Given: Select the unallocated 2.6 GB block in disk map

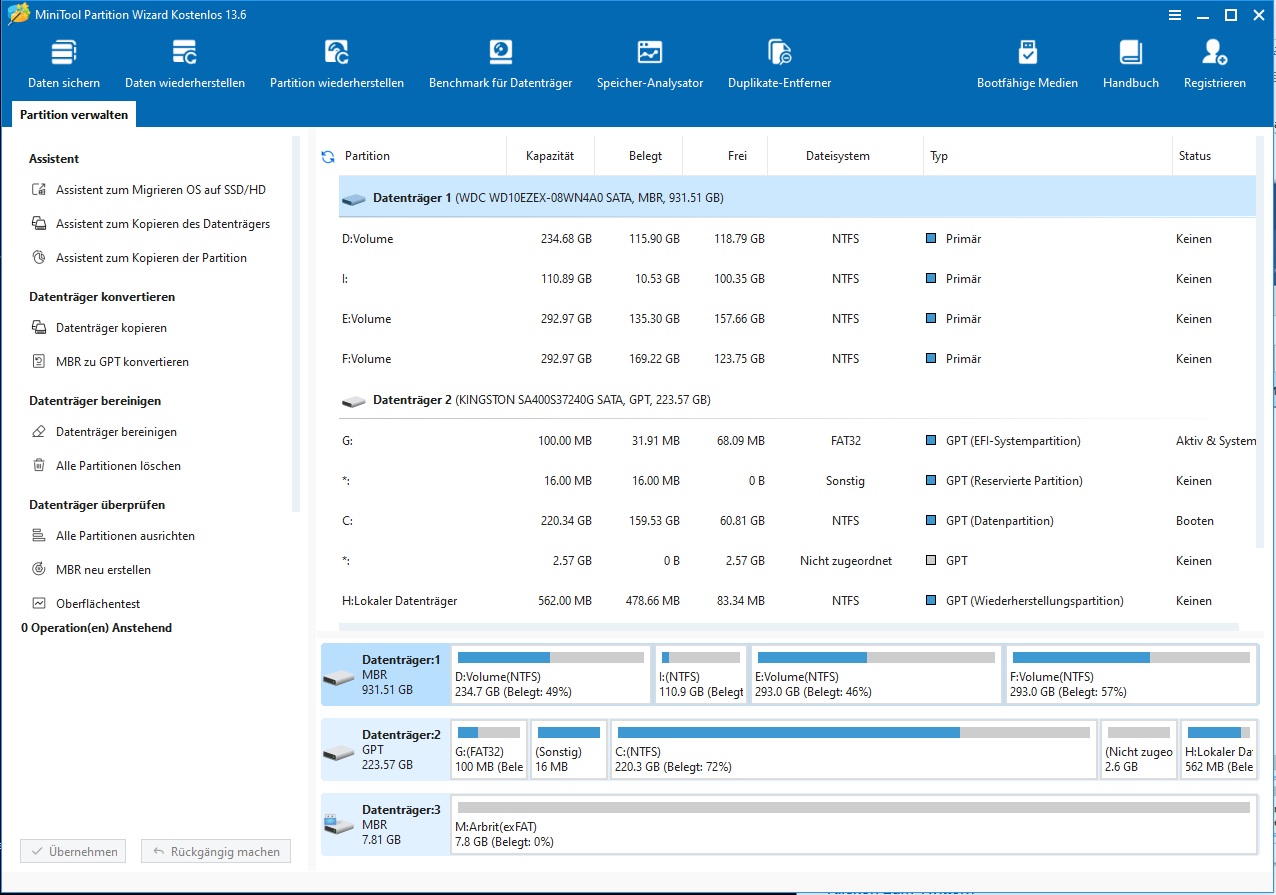Looking at the screenshot, I should click(1139, 749).
